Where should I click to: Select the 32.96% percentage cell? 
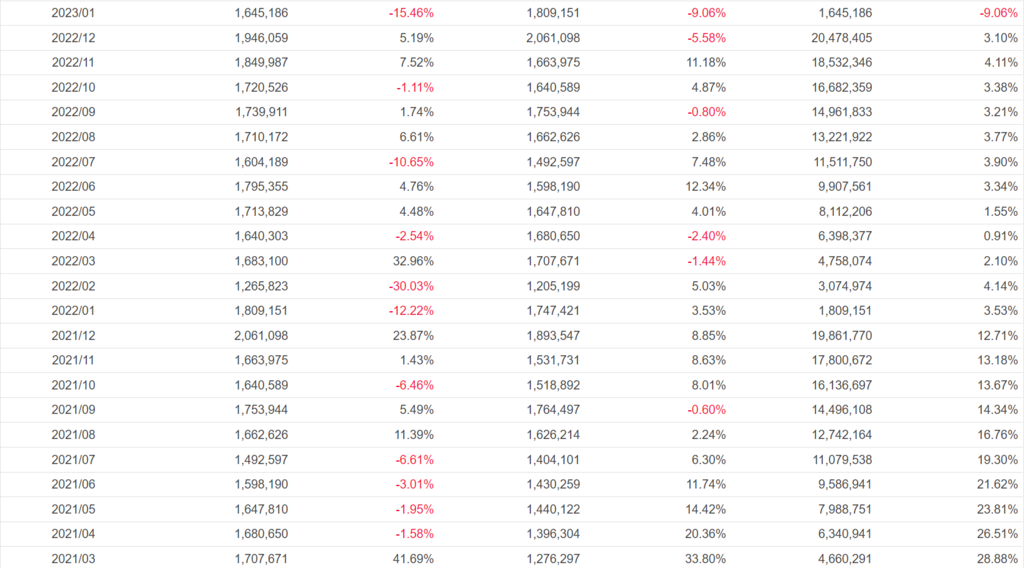pyautogui.click(x=413, y=261)
